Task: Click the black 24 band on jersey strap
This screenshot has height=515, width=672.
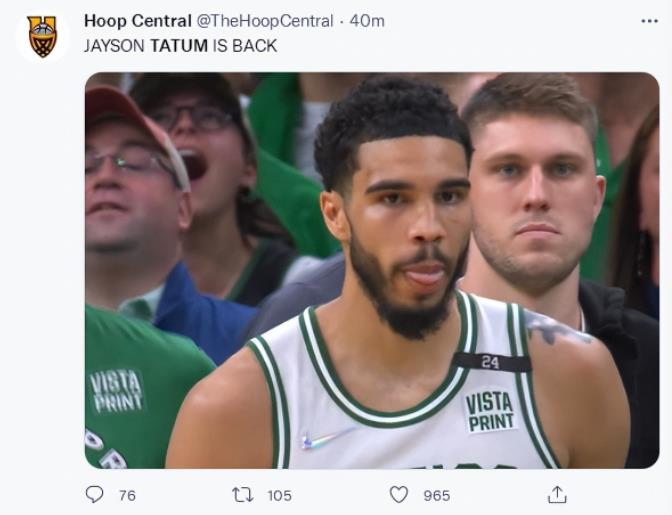Action: click(x=492, y=362)
